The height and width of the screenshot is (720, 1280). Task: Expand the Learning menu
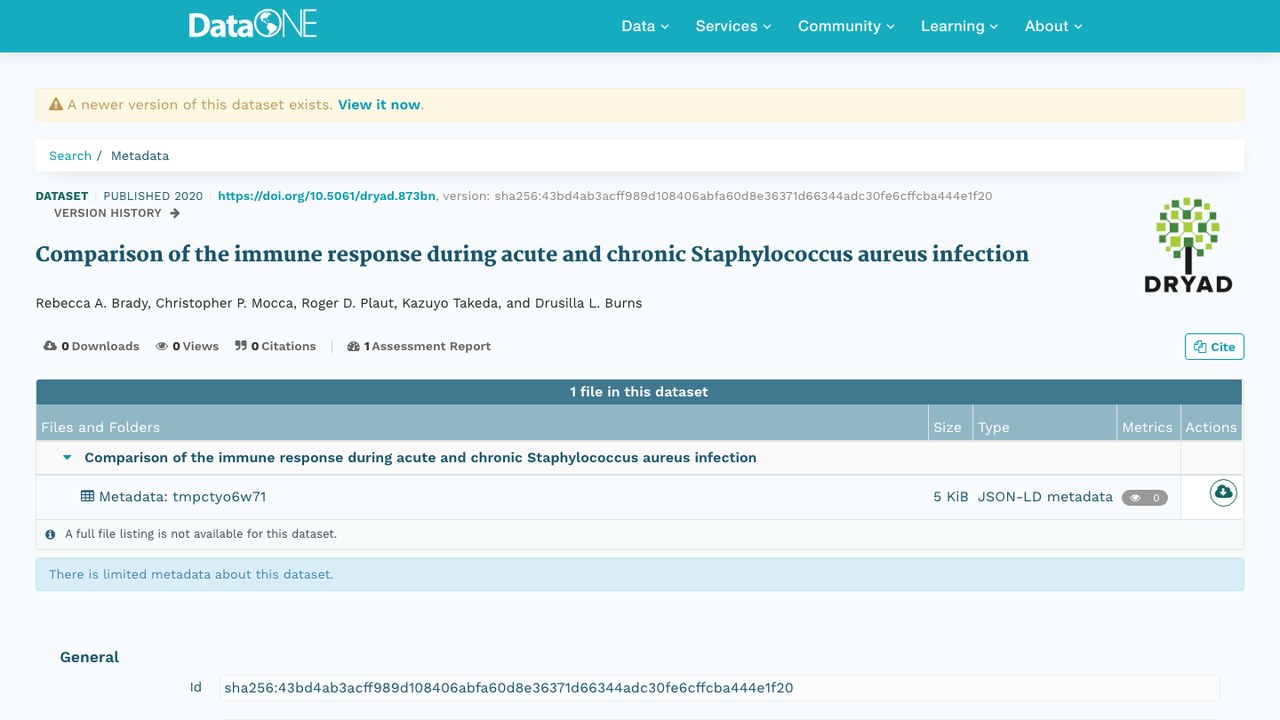(x=959, y=26)
